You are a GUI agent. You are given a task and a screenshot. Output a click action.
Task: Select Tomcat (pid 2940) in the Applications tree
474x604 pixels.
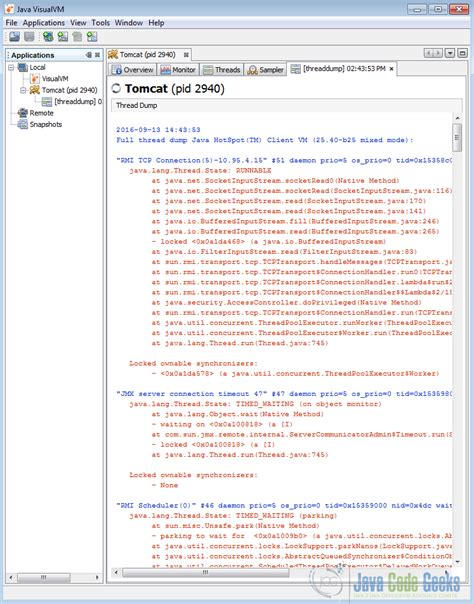(x=64, y=90)
